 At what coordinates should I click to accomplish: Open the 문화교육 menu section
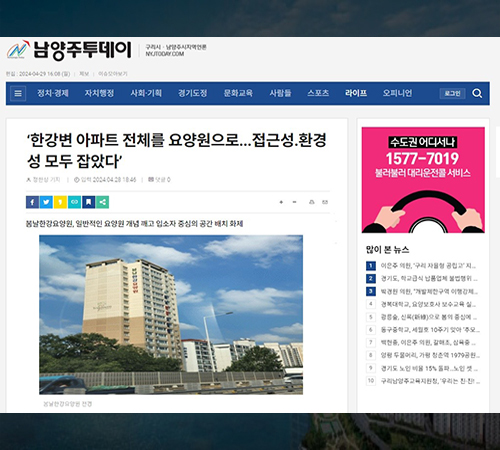(x=238, y=93)
